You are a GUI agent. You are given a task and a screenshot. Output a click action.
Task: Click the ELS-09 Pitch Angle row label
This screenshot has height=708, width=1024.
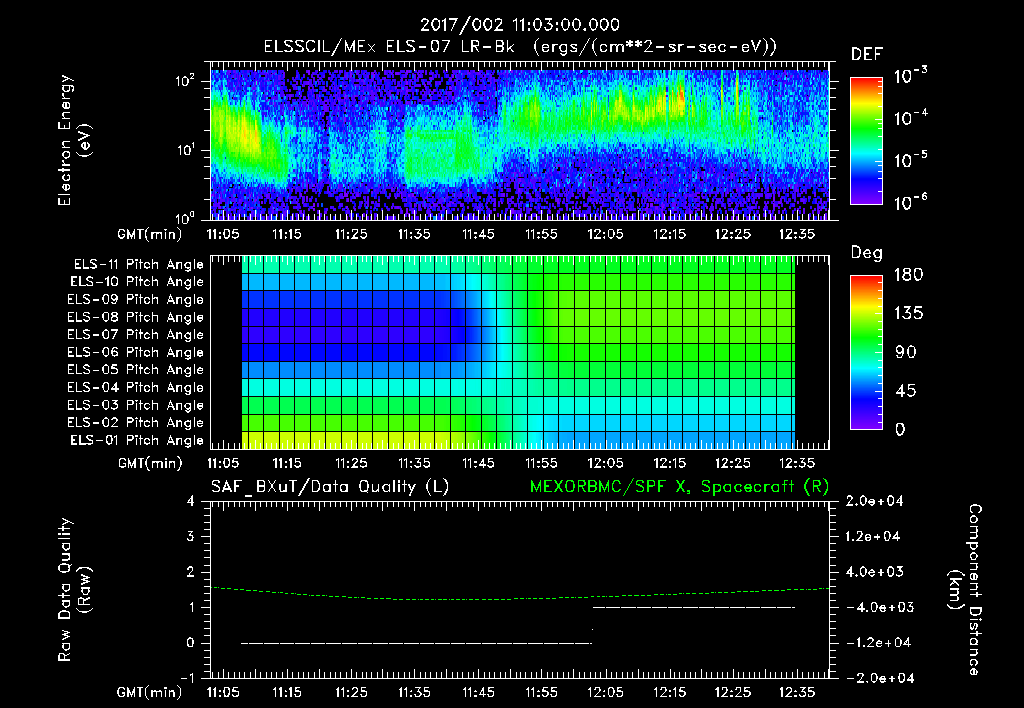(136, 300)
